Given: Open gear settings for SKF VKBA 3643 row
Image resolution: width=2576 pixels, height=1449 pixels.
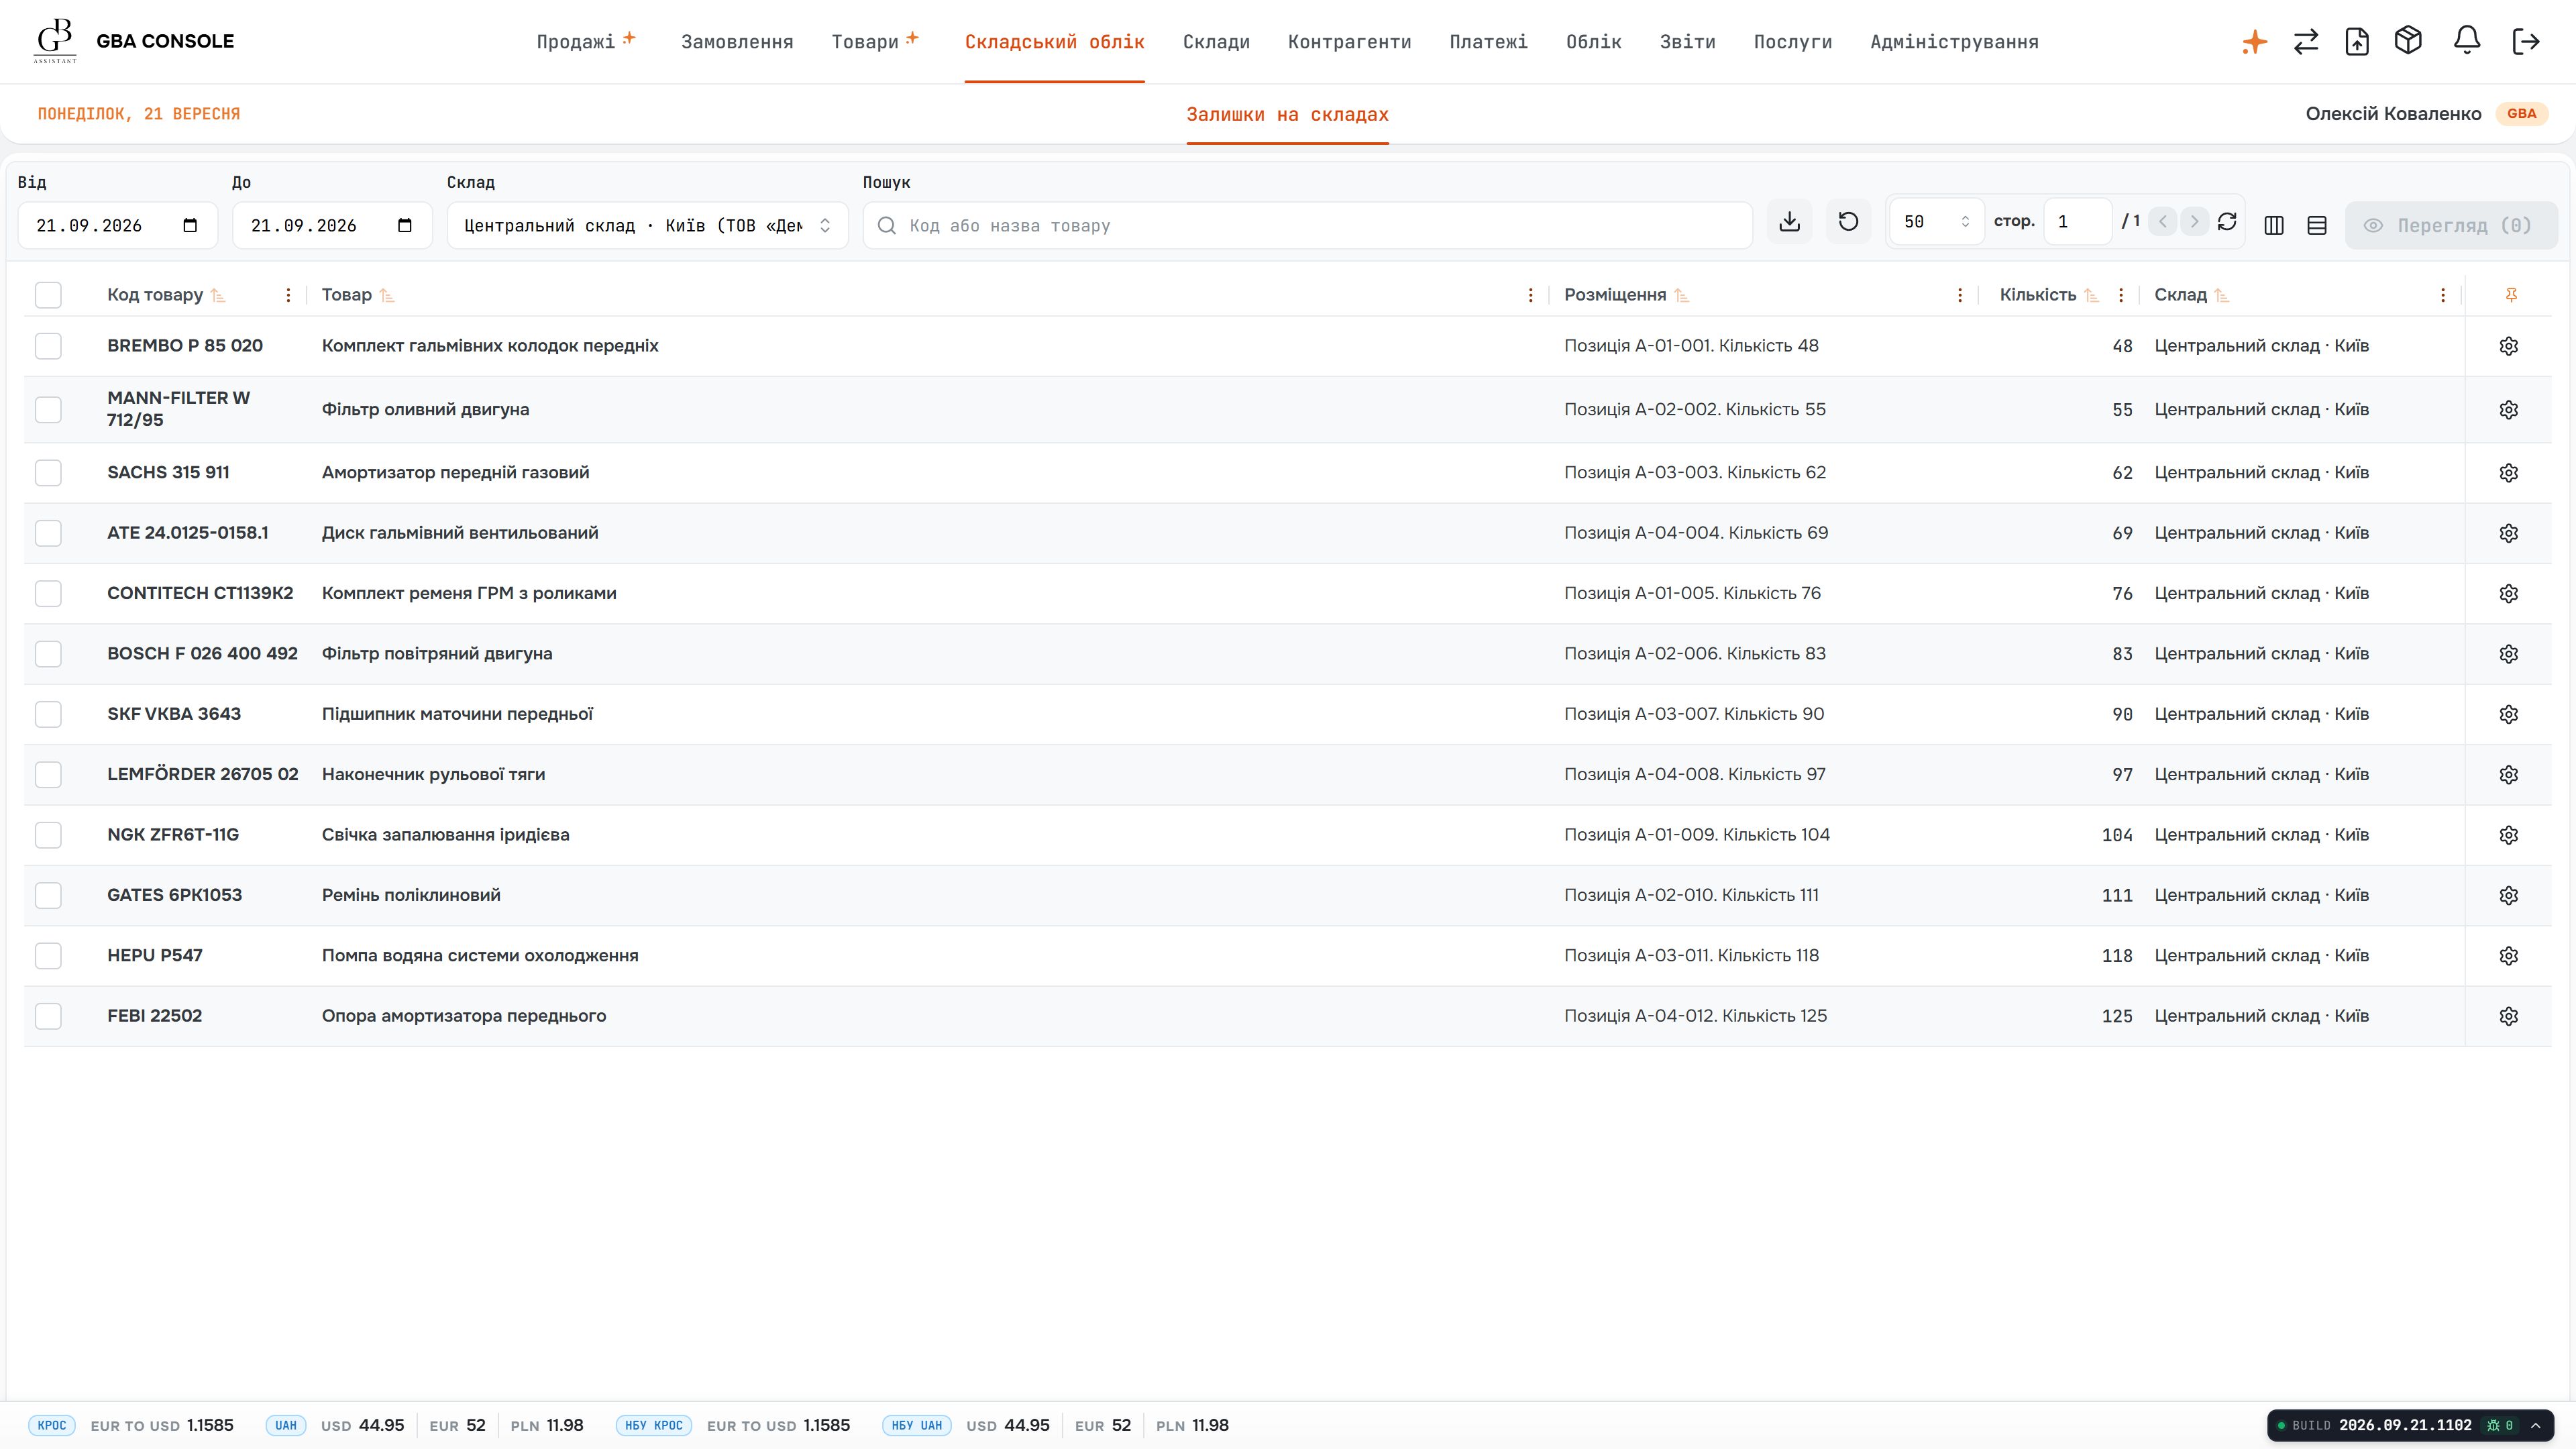Looking at the screenshot, I should [2509, 714].
